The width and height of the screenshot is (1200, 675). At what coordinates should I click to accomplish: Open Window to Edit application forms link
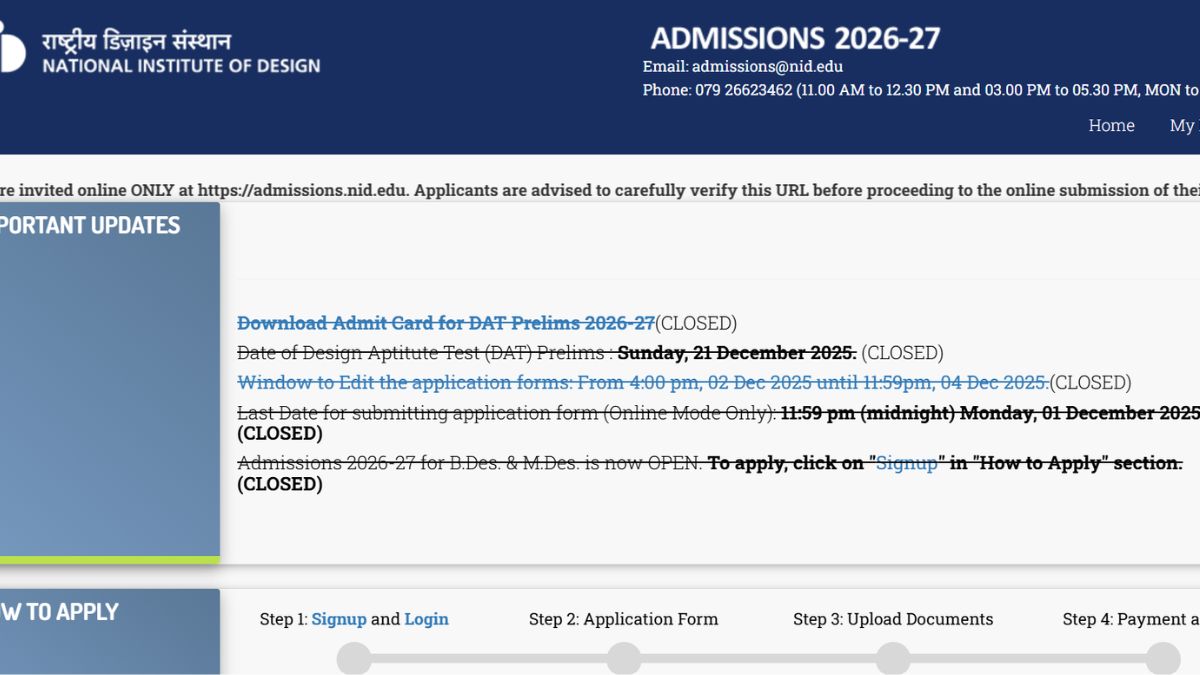pyautogui.click(x=642, y=383)
